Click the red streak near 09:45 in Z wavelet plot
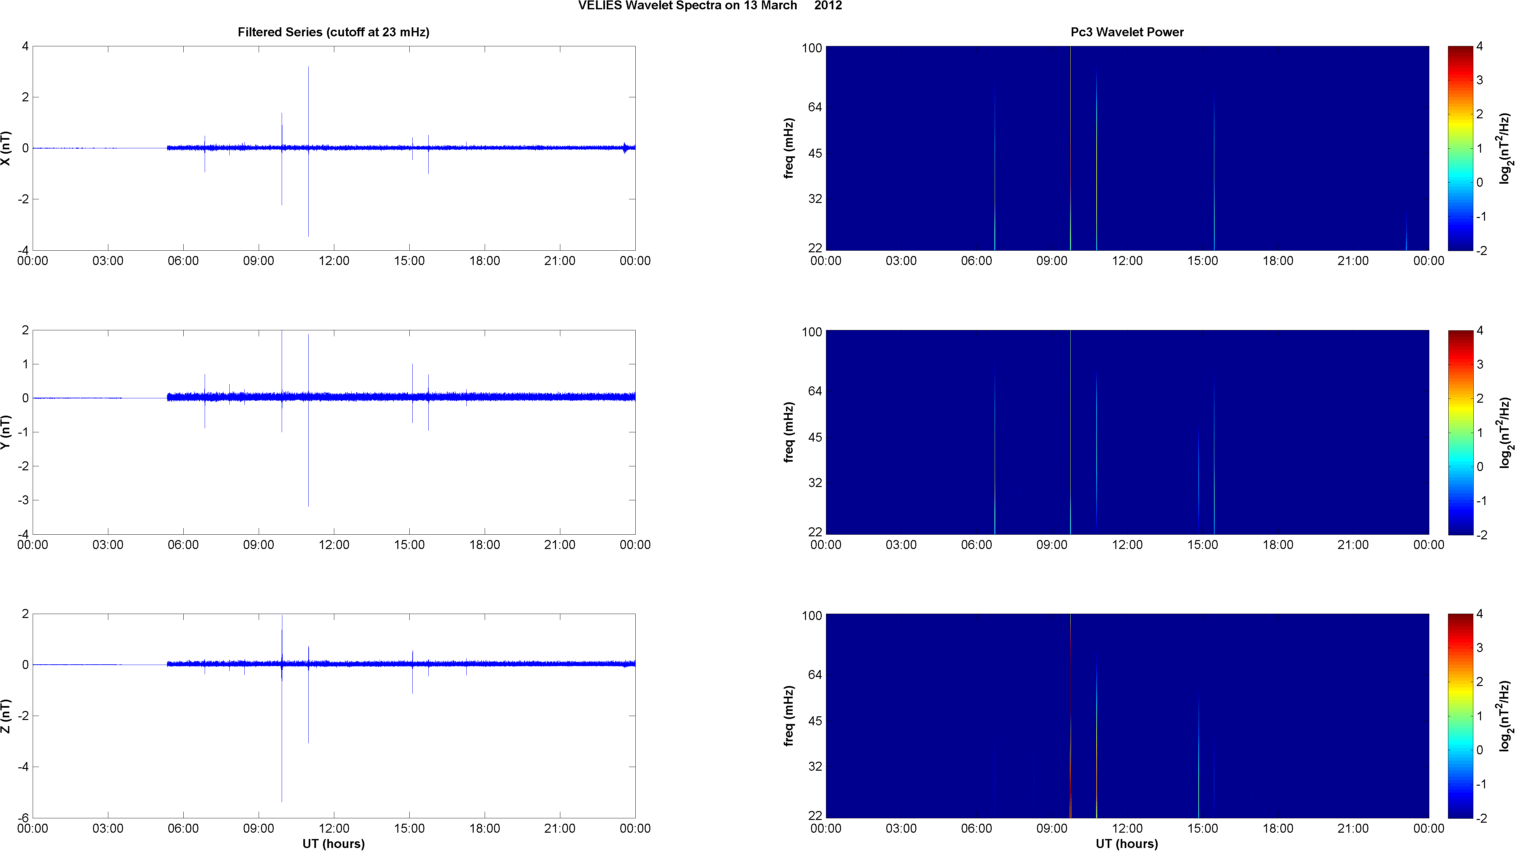 pyautogui.click(x=1070, y=716)
